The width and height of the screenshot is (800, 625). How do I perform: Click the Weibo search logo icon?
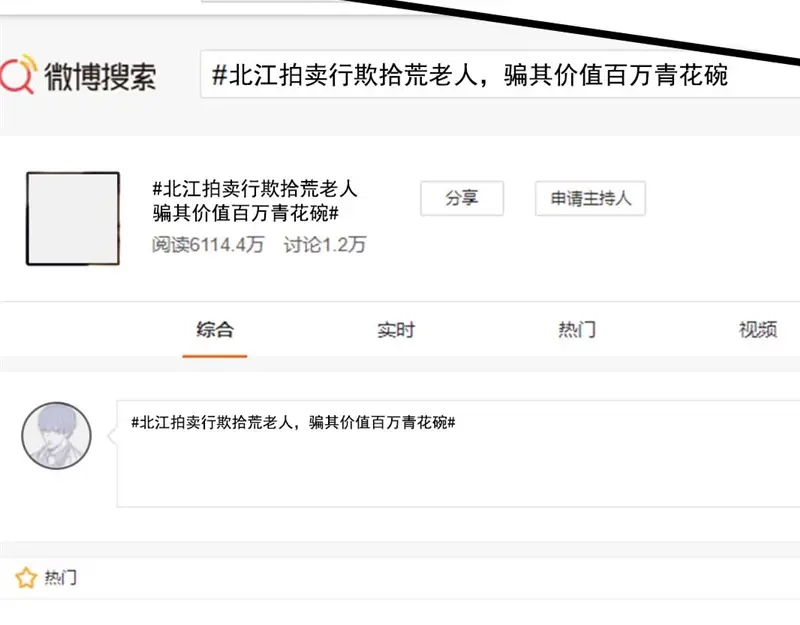coord(18,74)
